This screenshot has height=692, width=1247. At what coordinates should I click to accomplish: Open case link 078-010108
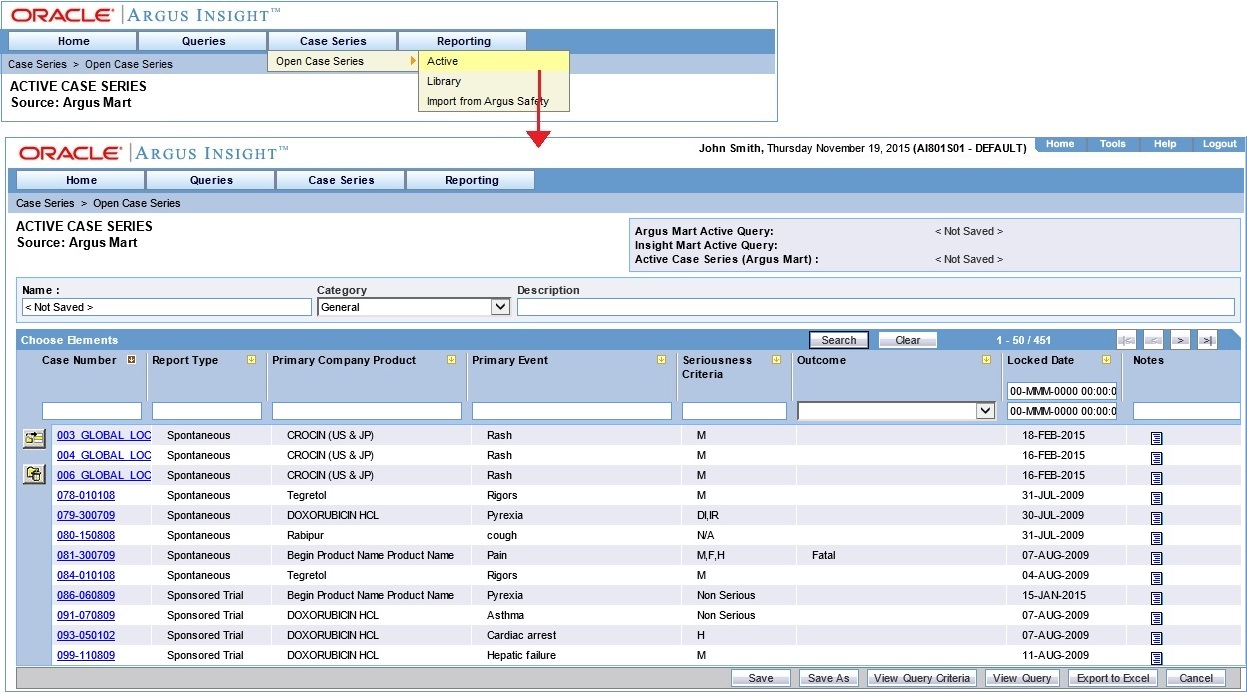(x=86, y=495)
